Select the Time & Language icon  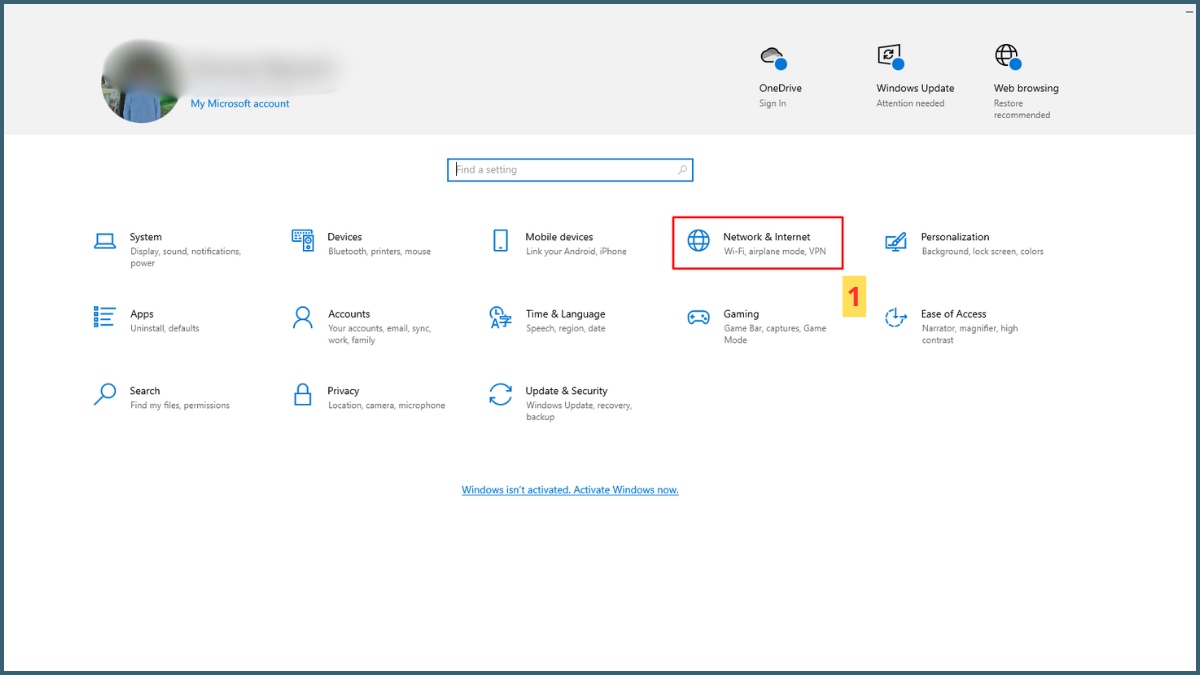pyautogui.click(x=500, y=317)
